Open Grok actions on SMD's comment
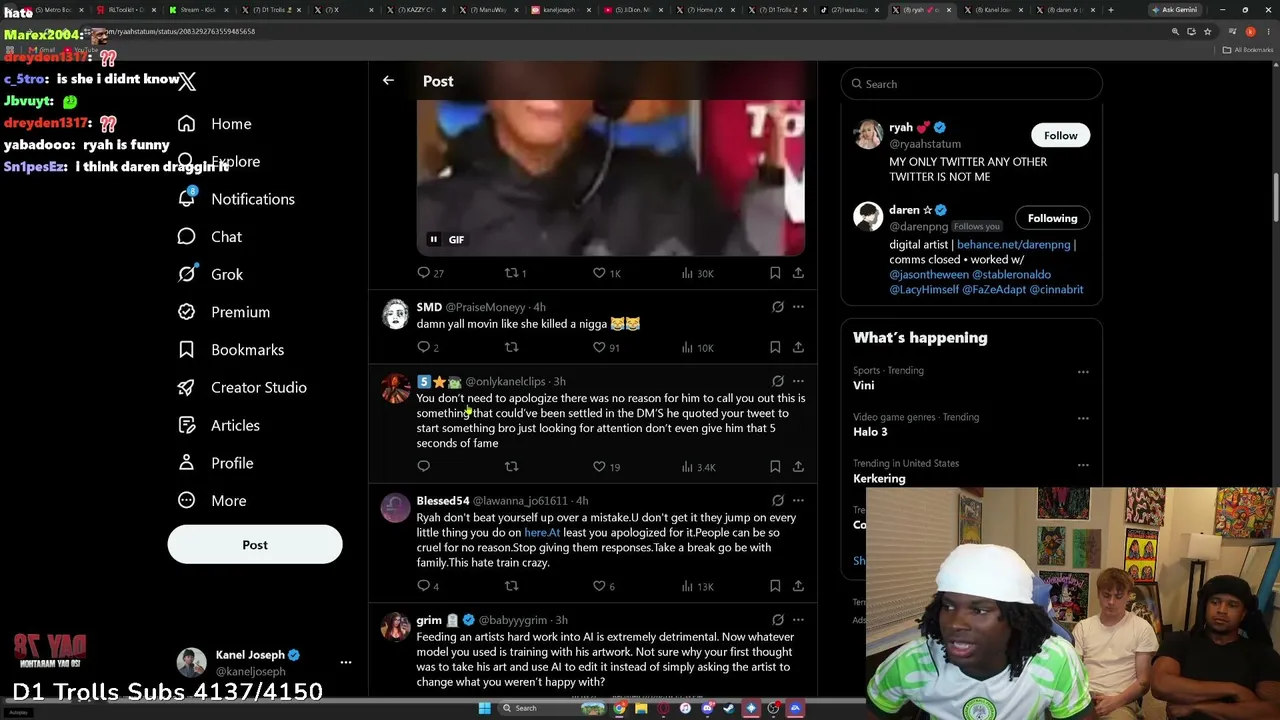Viewport: 1280px width, 720px height. point(778,307)
